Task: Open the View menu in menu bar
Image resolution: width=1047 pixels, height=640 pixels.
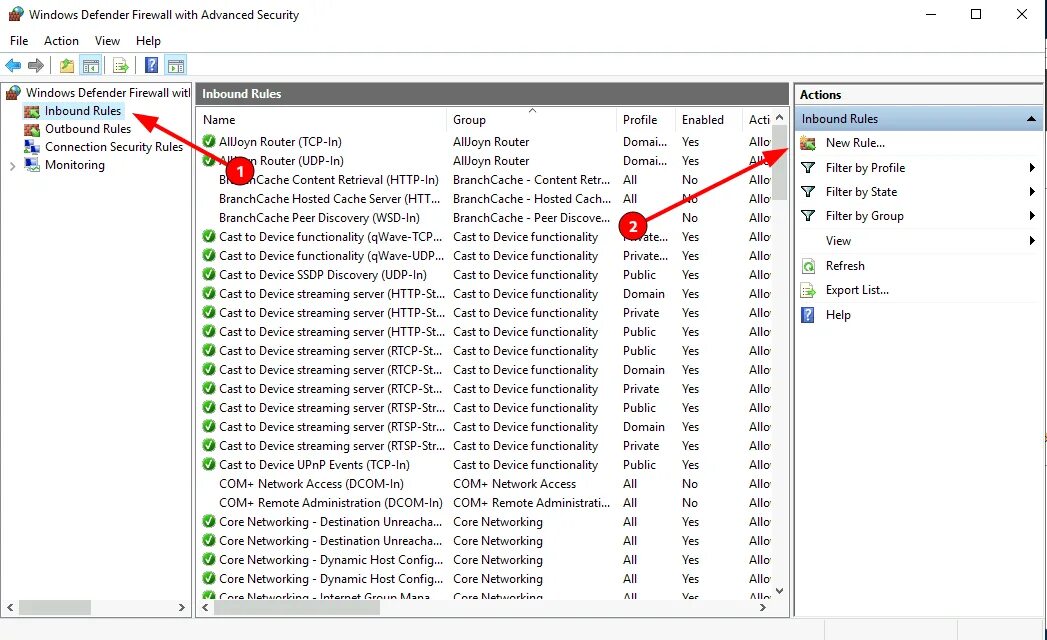Action: pos(107,41)
